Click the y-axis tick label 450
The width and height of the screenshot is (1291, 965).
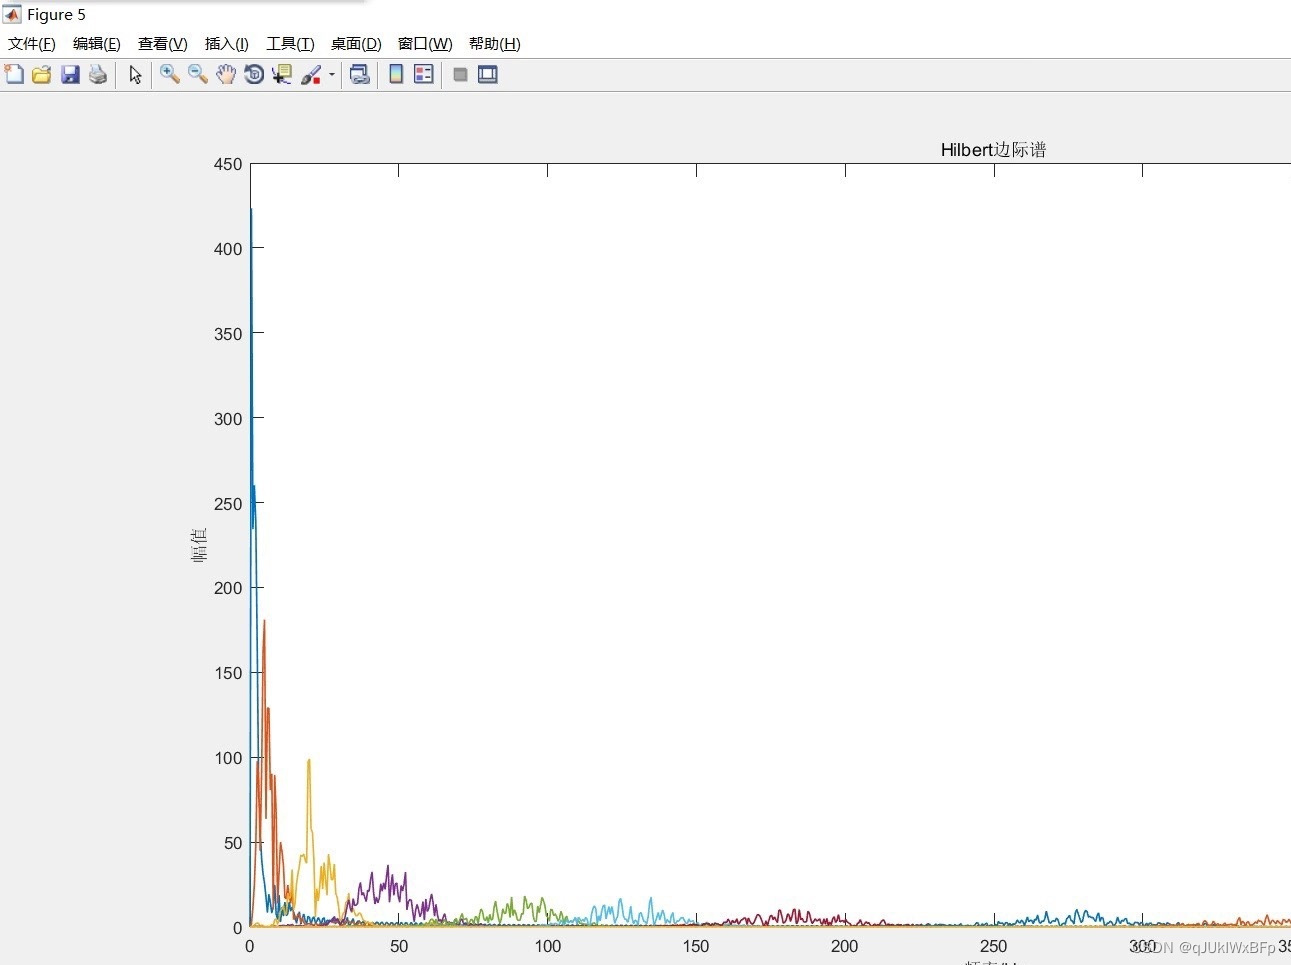point(228,164)
